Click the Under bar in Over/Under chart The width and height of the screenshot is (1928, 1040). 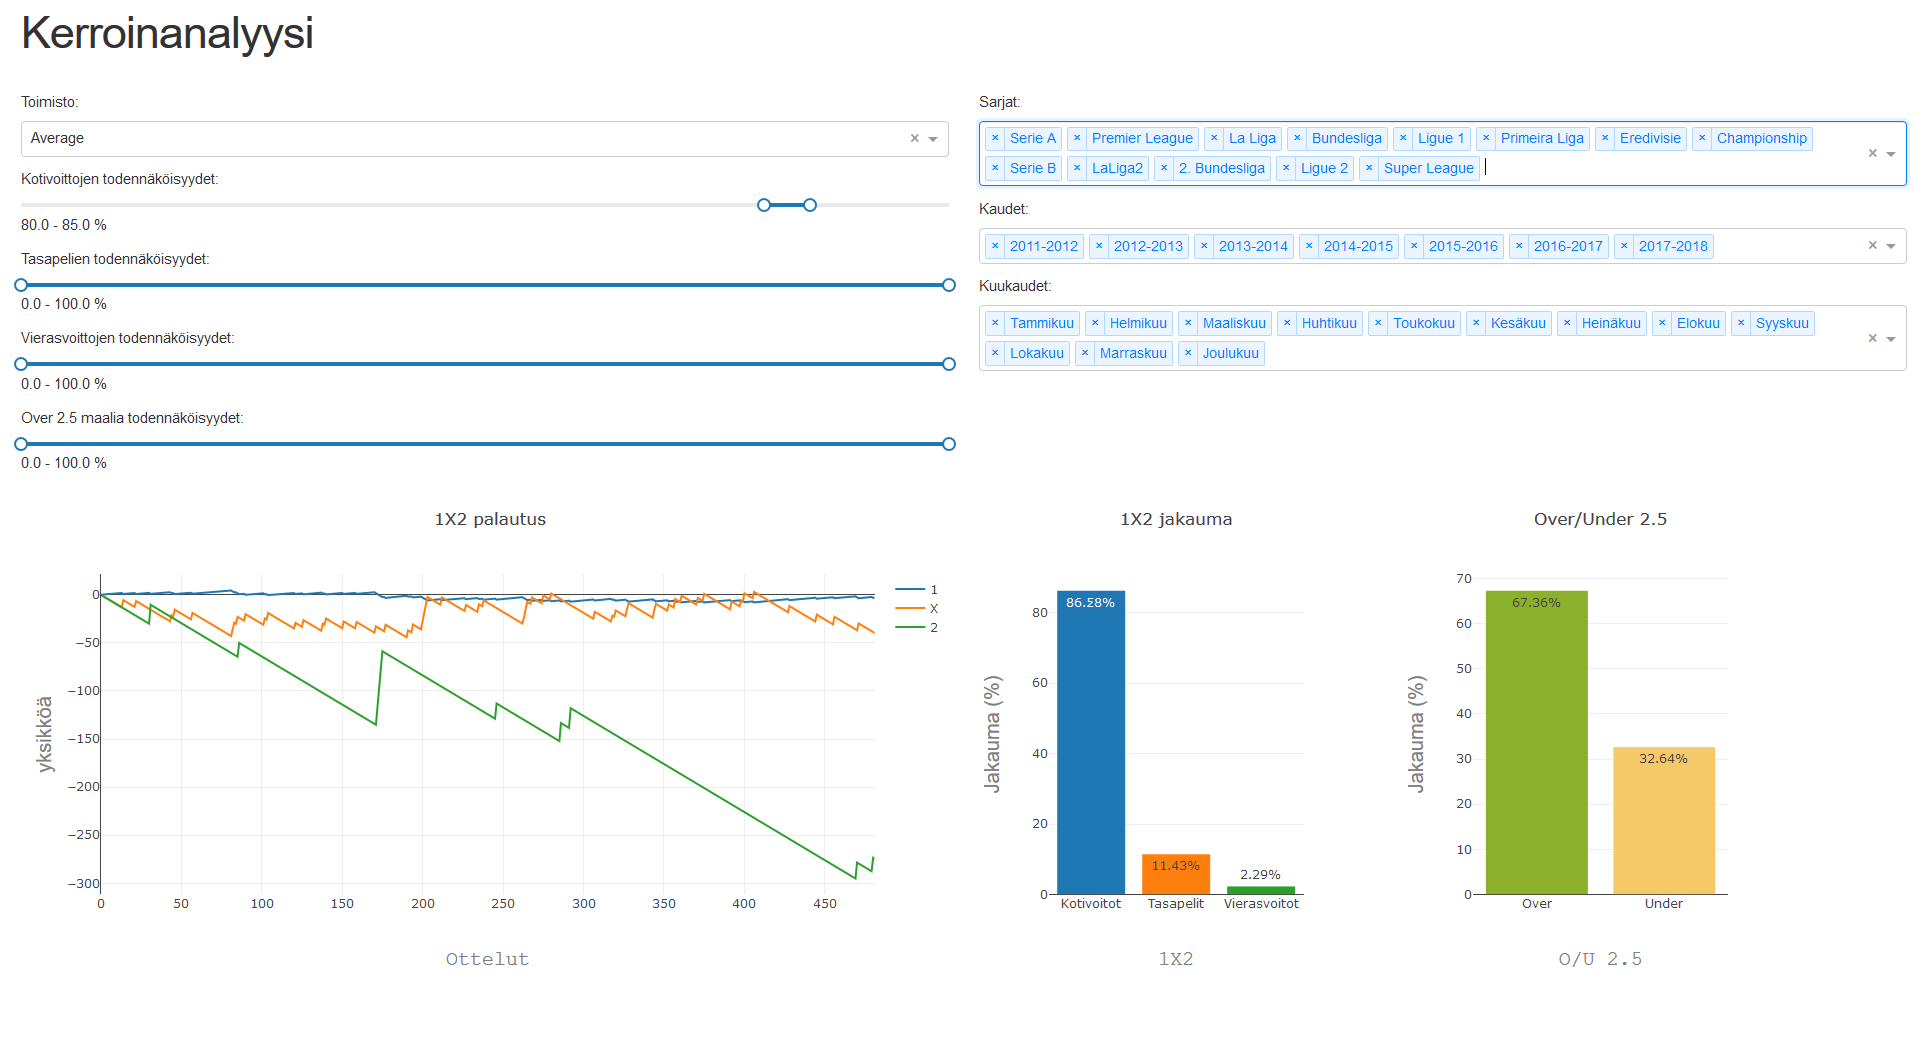coord(1663,820)
